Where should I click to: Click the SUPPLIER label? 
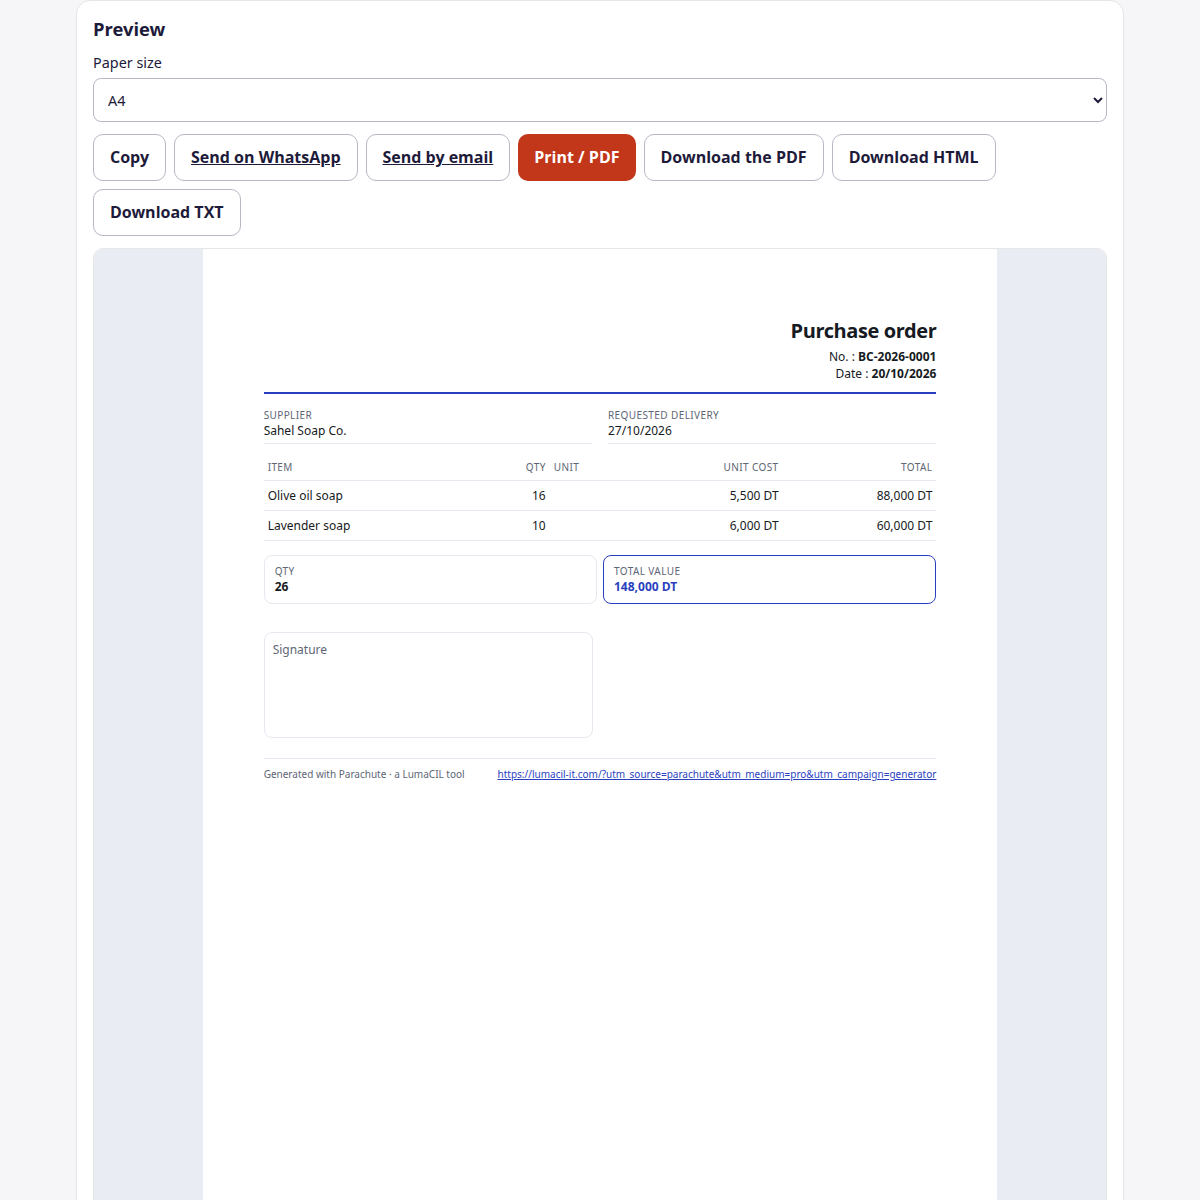[288, 415]
